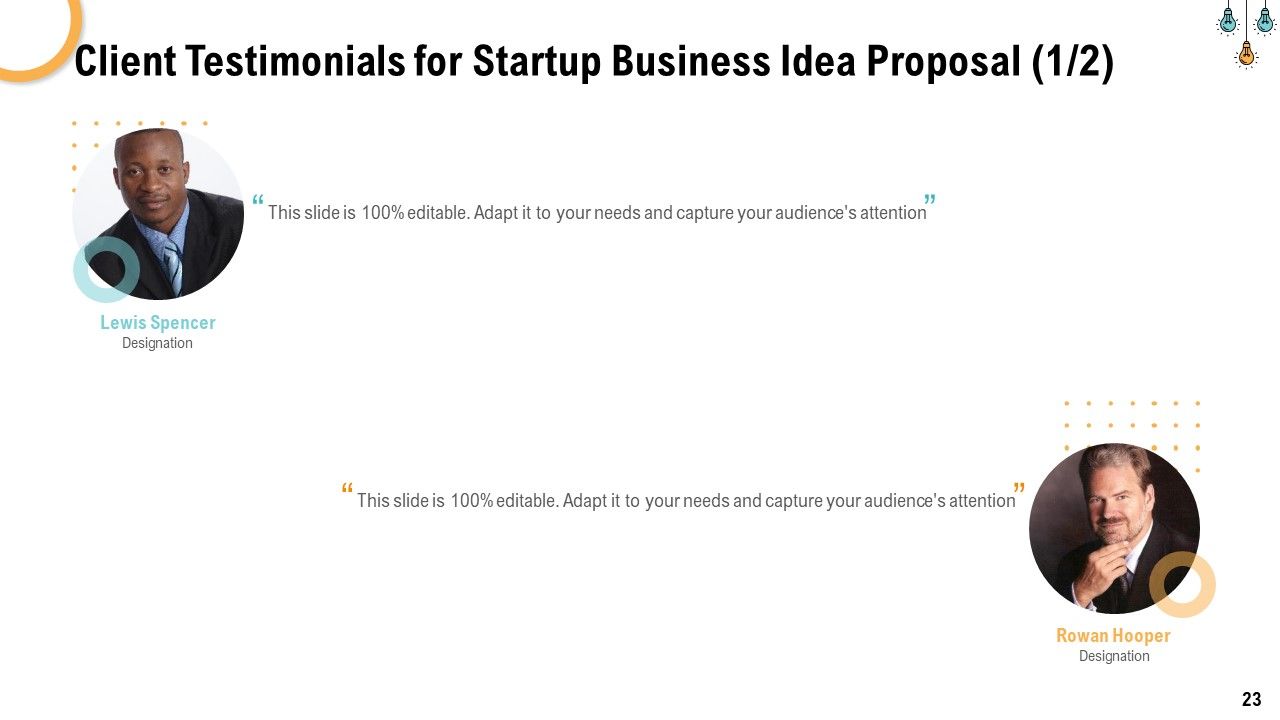This screenshot has width=1280, height=720.
Task: Click the orange opening quote mark
Action: (347, 491)
